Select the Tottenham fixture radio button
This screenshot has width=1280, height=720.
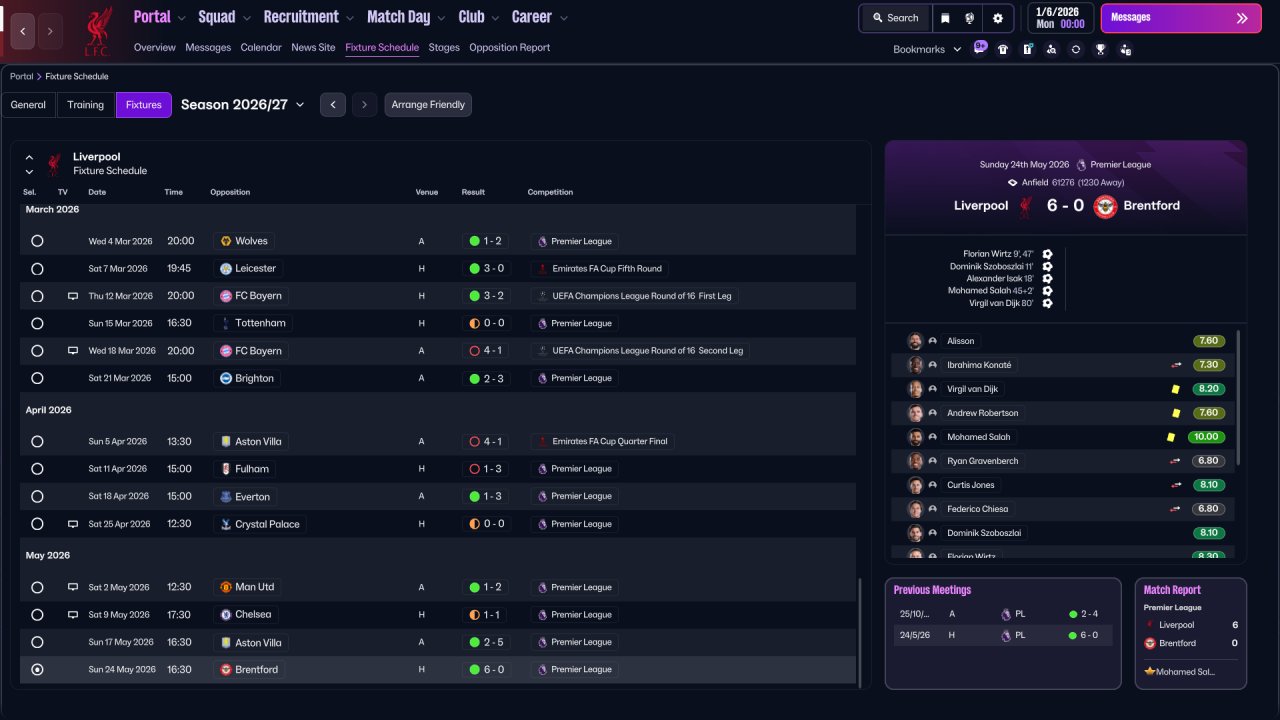point(37,323)
